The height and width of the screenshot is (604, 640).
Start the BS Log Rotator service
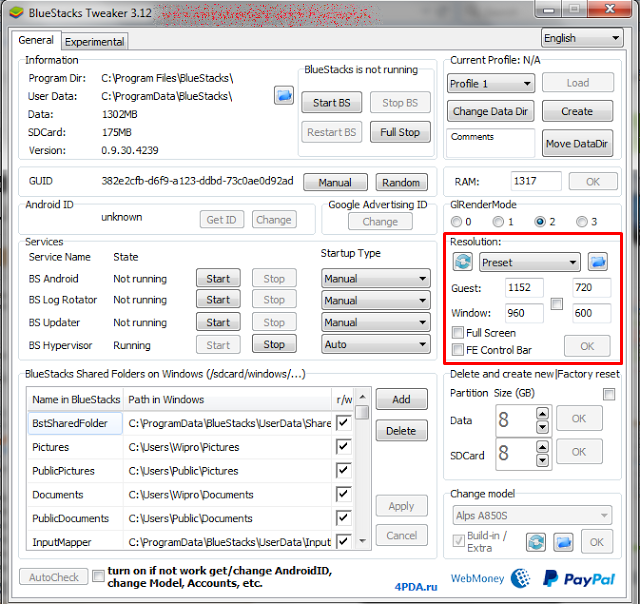click(x=218, y=300)
